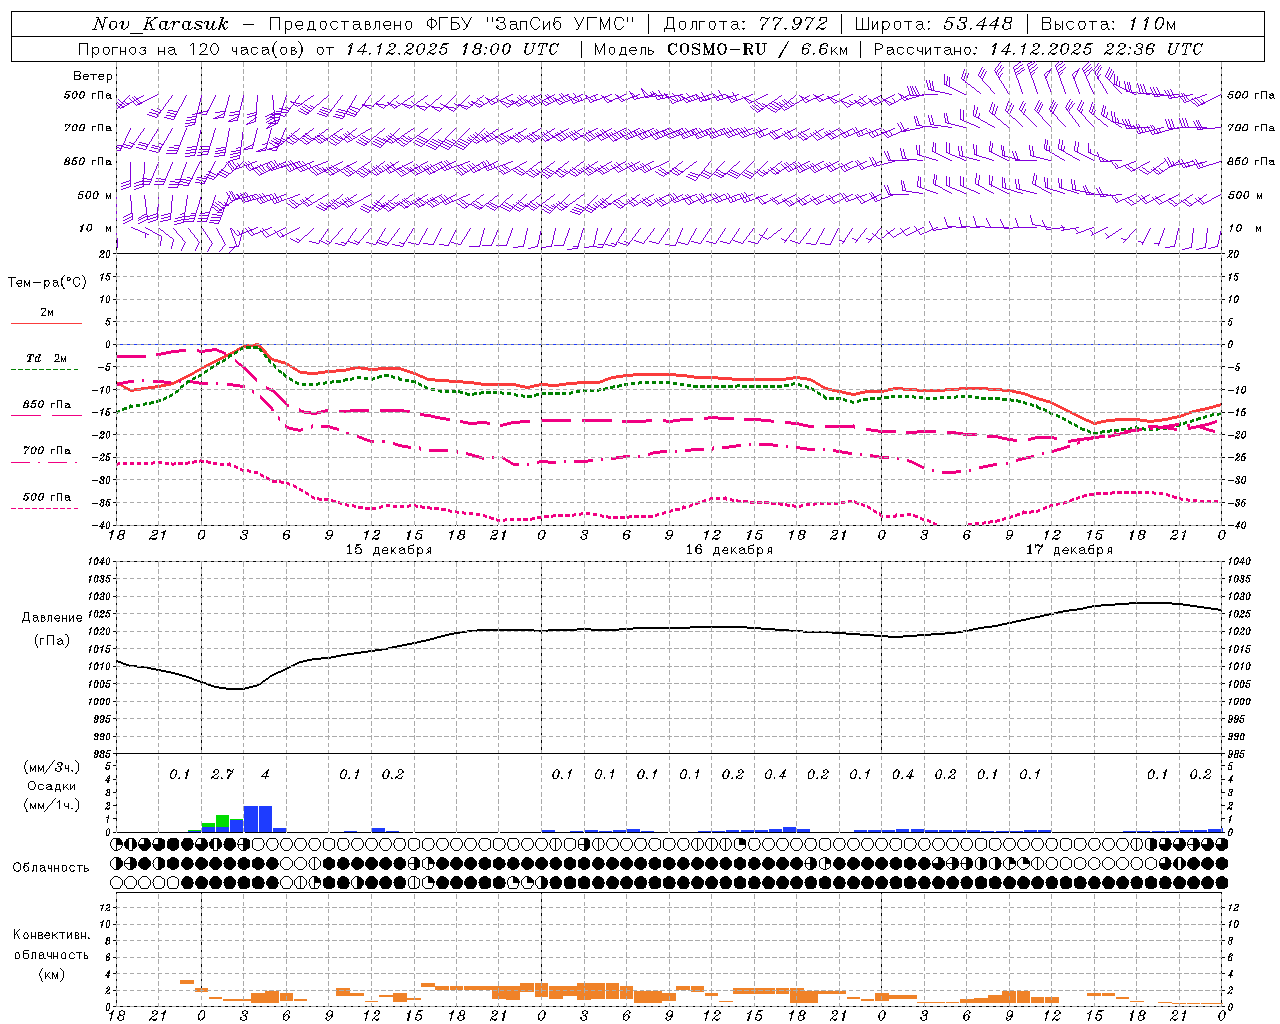1280x1024 pixels.
Task: Click the Долгота: 77.972 header field
Action: tap(745, 24)
